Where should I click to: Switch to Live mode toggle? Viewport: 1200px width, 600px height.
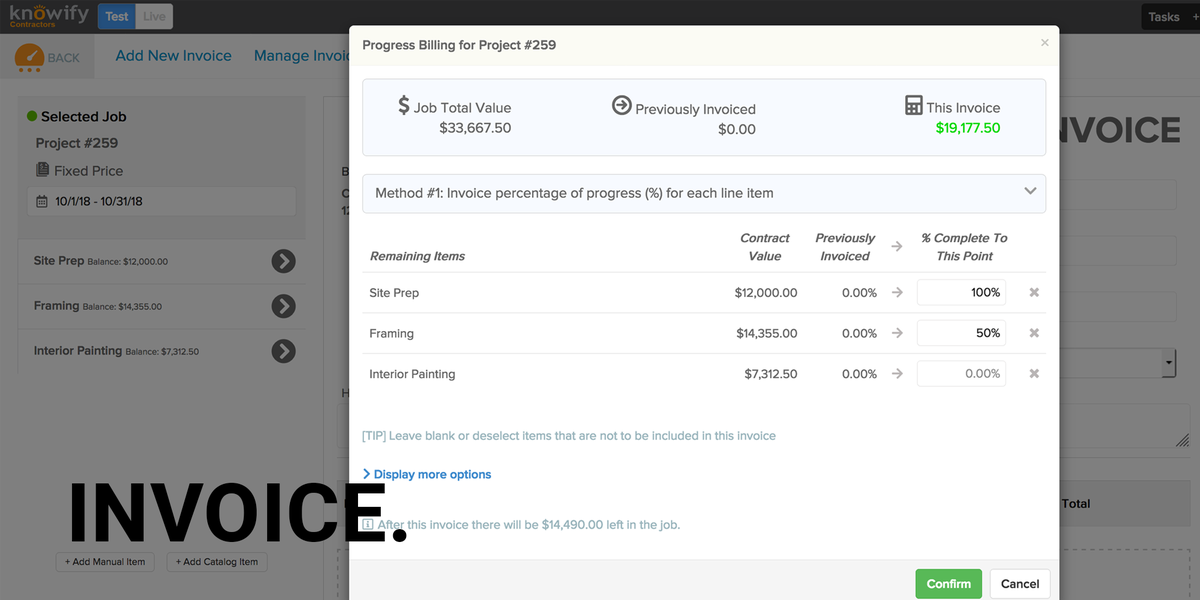(x=154, y=16)
